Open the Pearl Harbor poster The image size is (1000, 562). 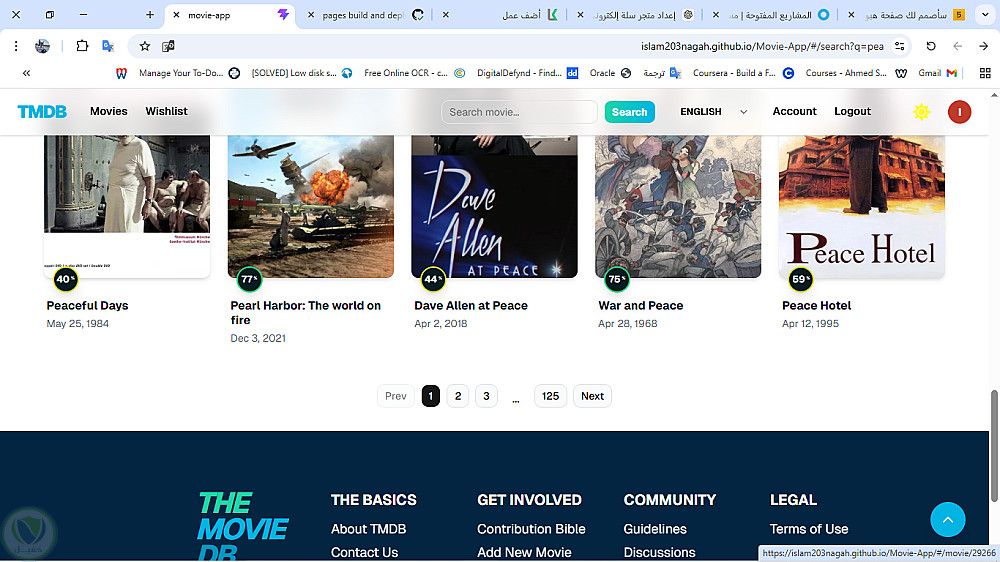pyautogui.click(x=311, y=206)
